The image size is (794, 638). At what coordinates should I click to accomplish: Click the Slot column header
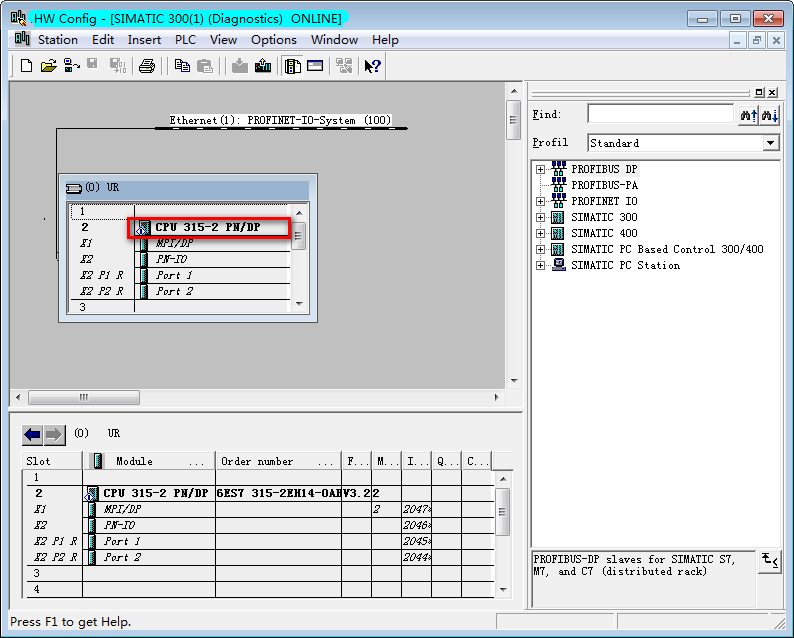click(52, 461)
